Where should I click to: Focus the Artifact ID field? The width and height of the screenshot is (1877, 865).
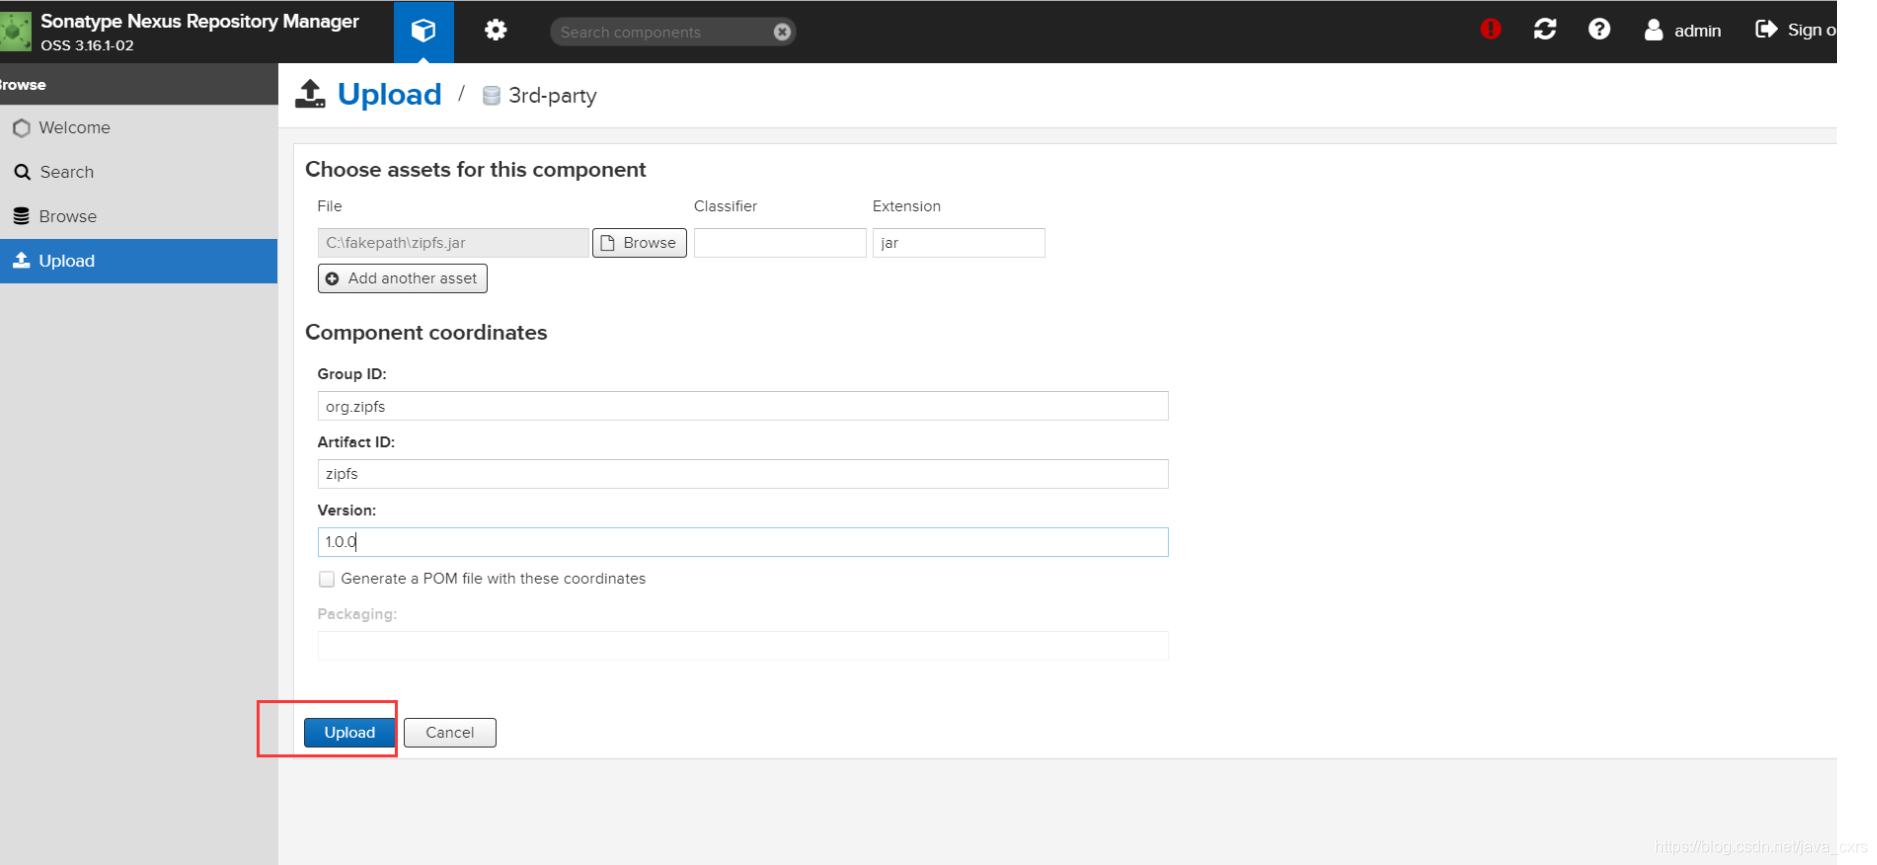point(743,474)
